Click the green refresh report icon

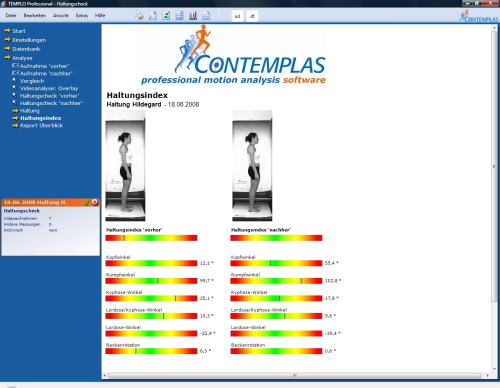(x=166, y=15)
